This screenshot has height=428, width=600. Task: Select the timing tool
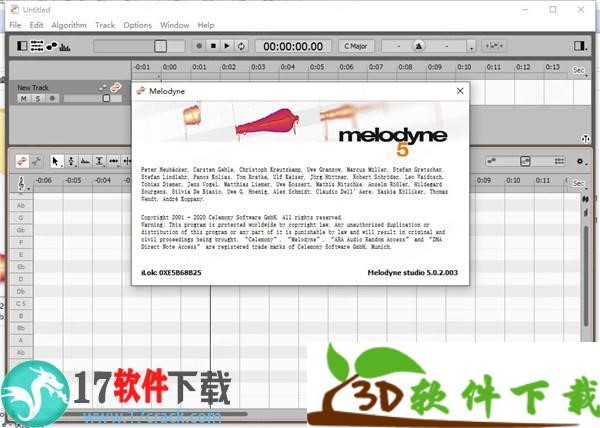point(114,161)
